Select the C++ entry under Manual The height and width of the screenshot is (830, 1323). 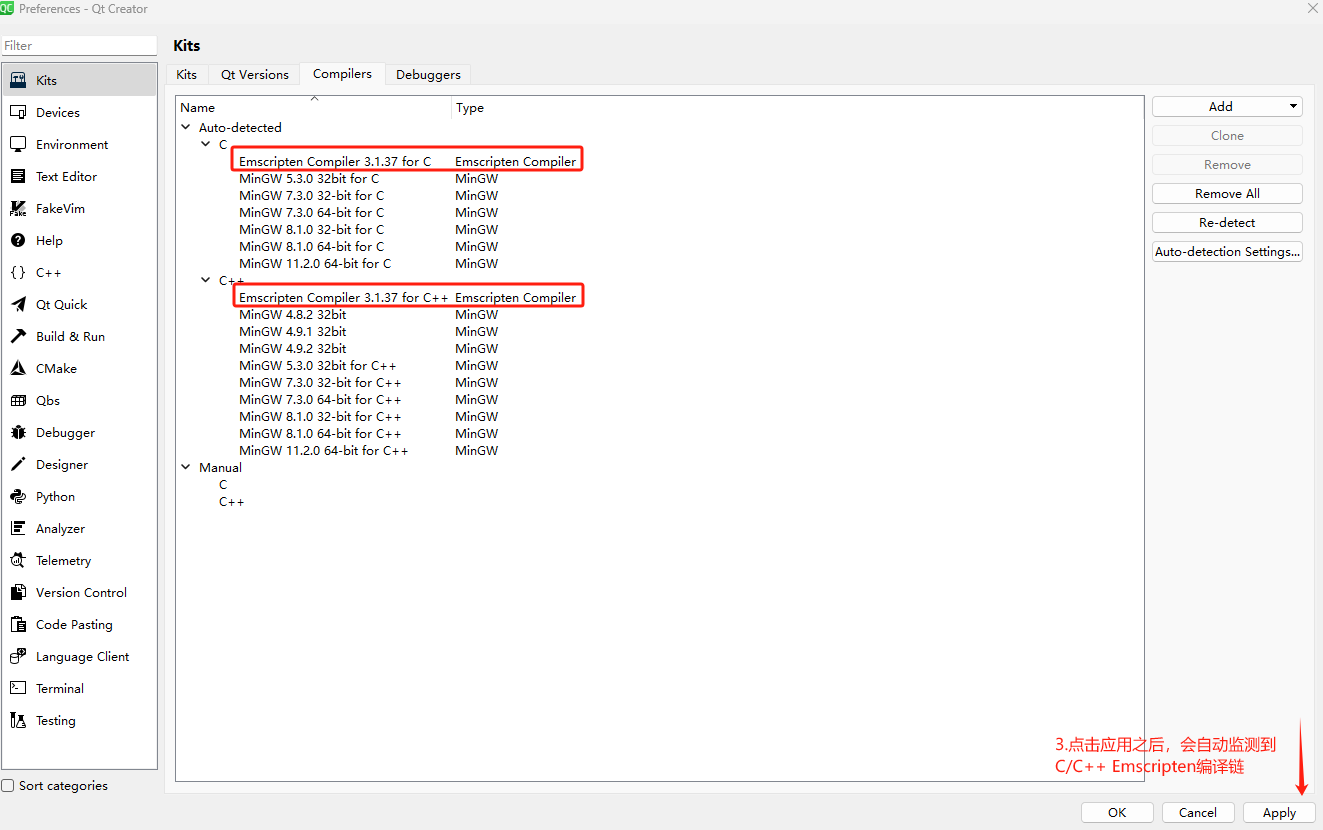point(231,501)
